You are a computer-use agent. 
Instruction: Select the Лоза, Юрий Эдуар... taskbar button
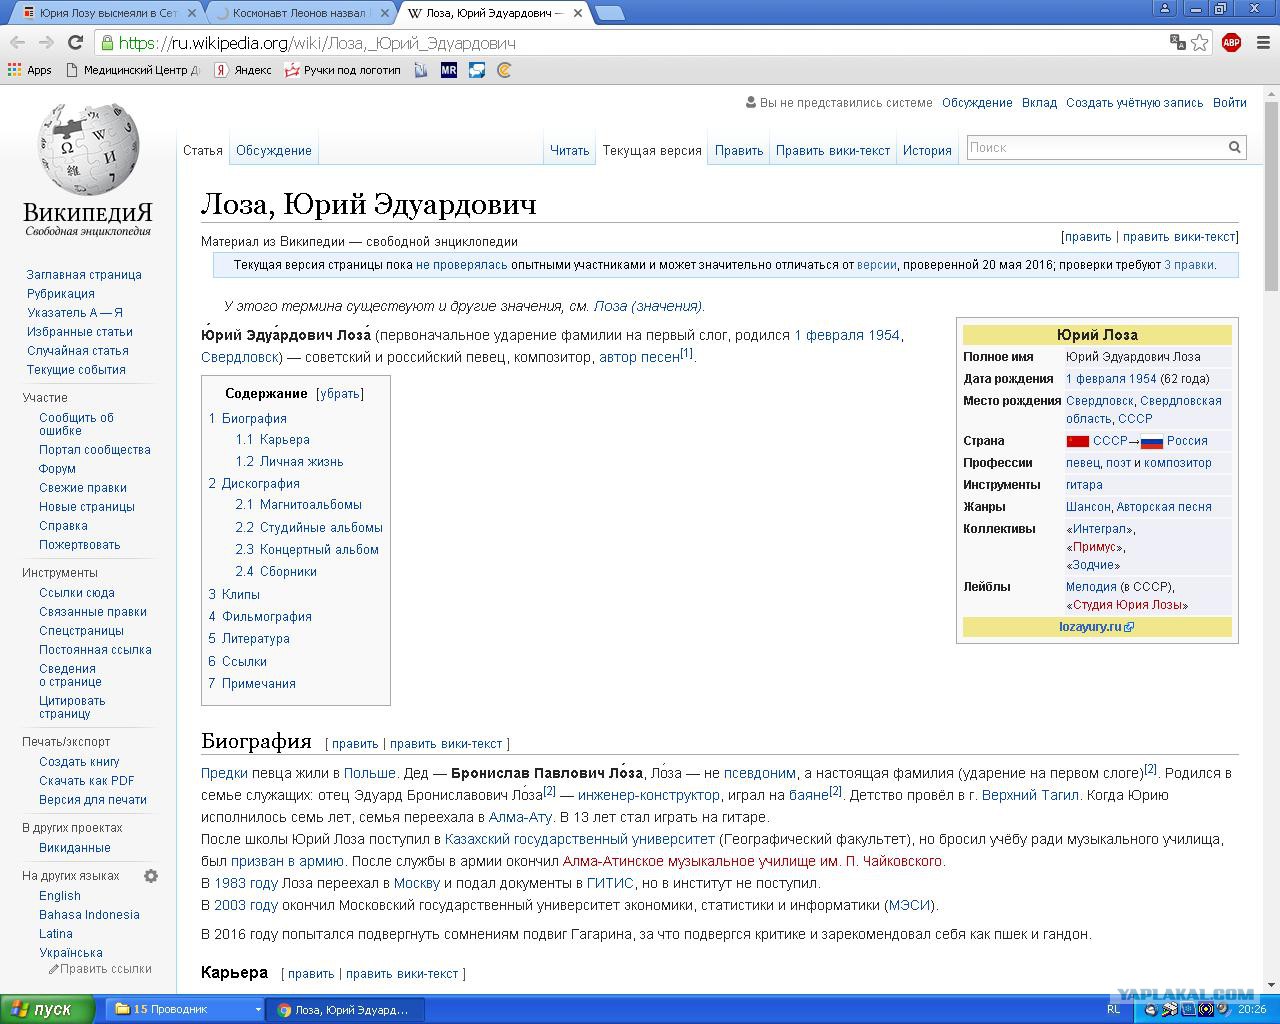[346, 1010]
